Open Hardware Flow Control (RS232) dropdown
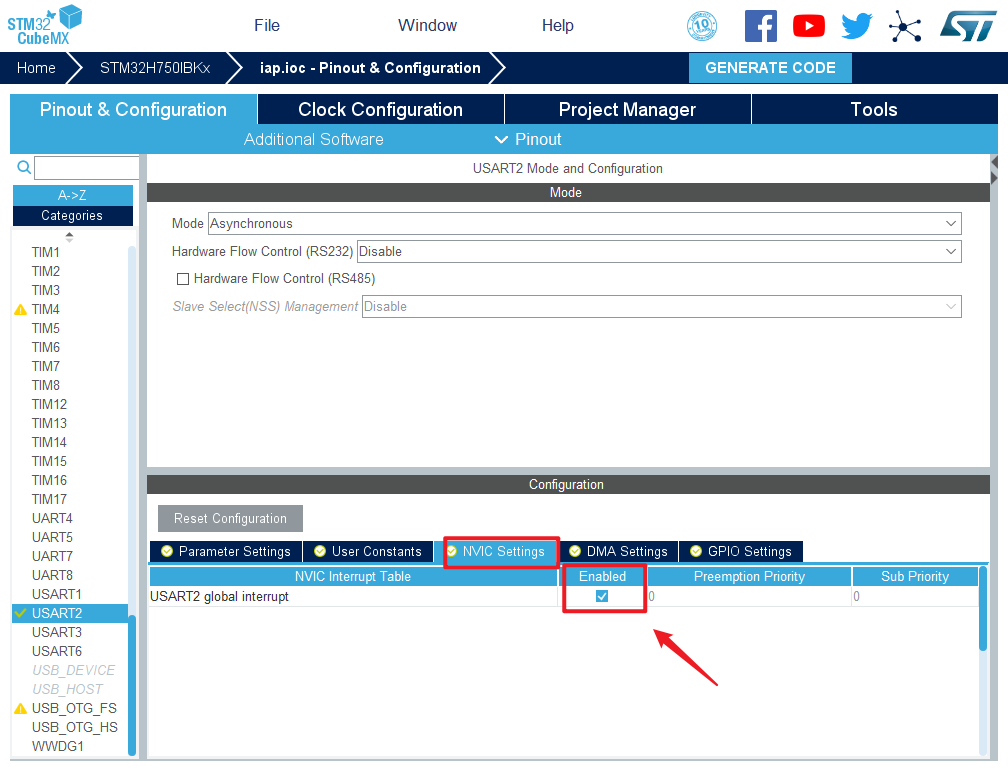Screen dimensions: 1008x771 click(658, 252)
